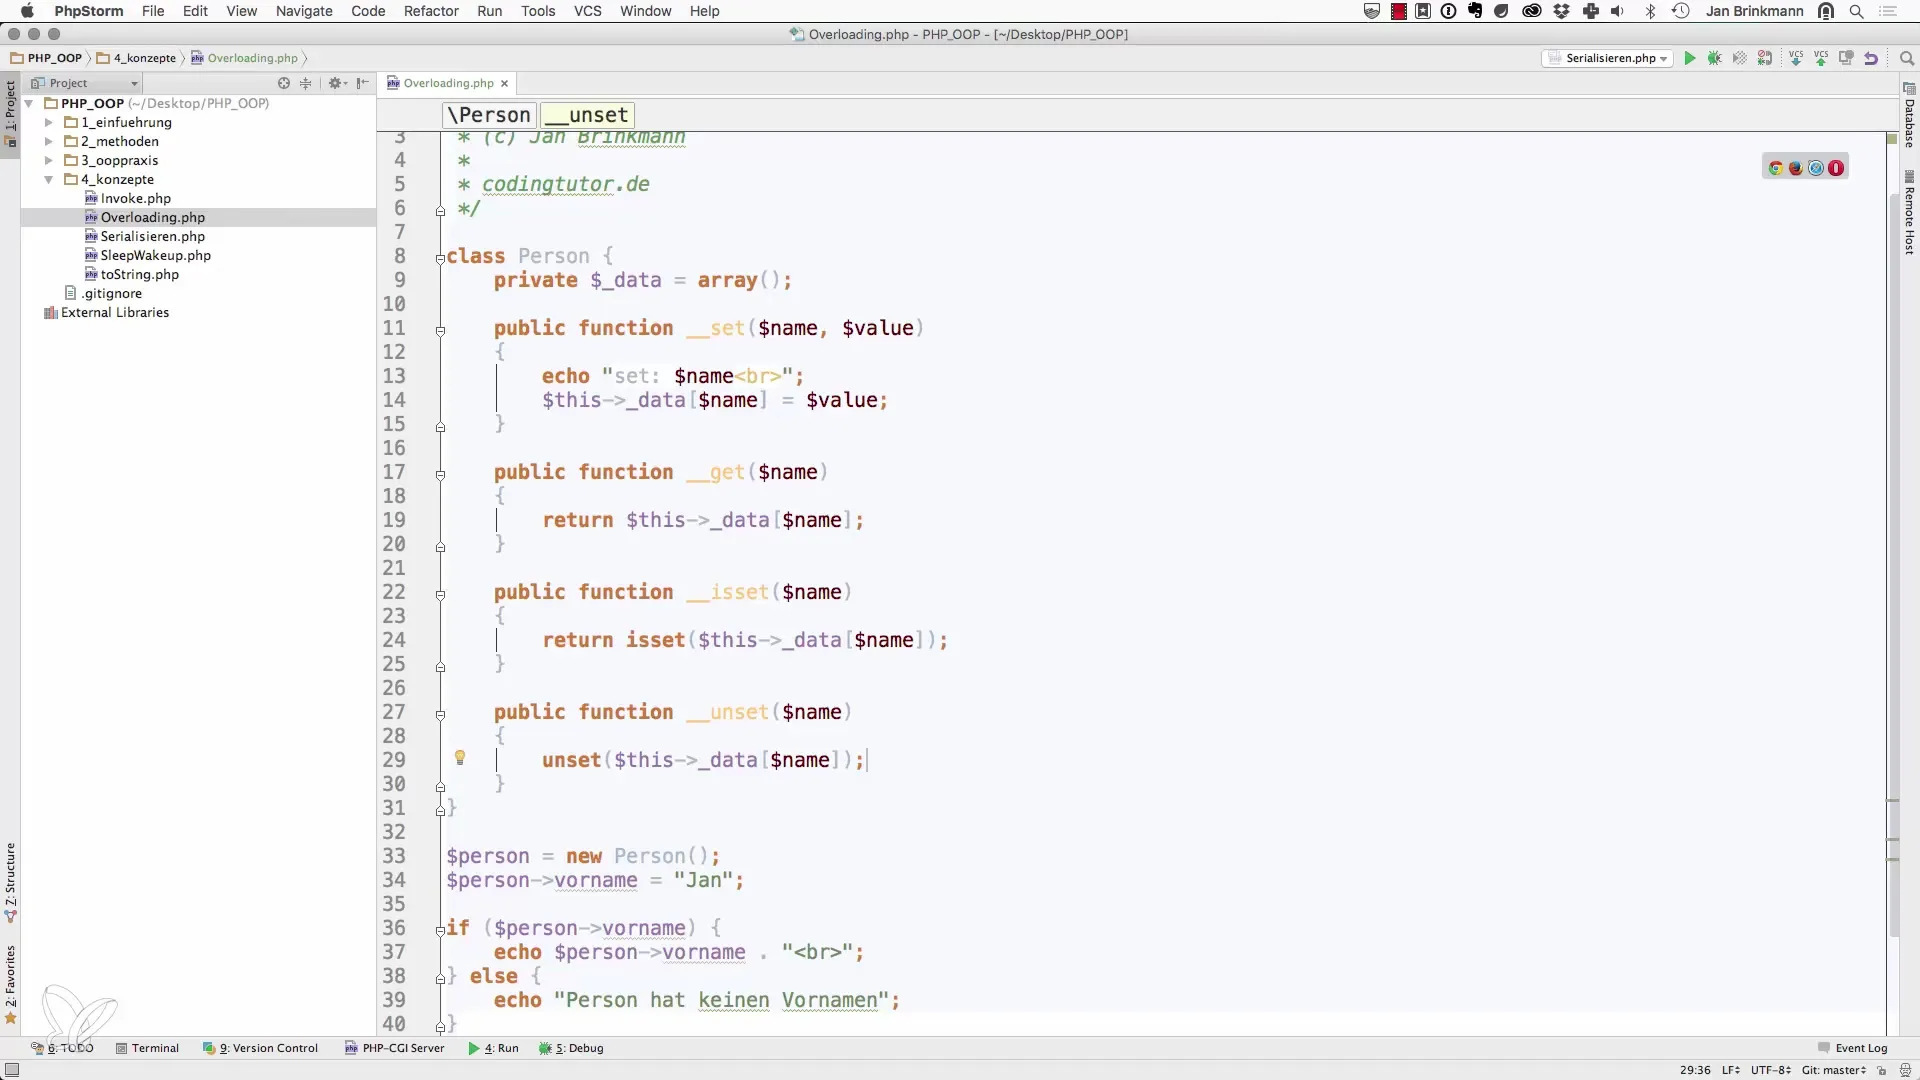This screenshot has width=1920, height=1080.
Task: Open the Debug tool window
Action: point(572,1048)
